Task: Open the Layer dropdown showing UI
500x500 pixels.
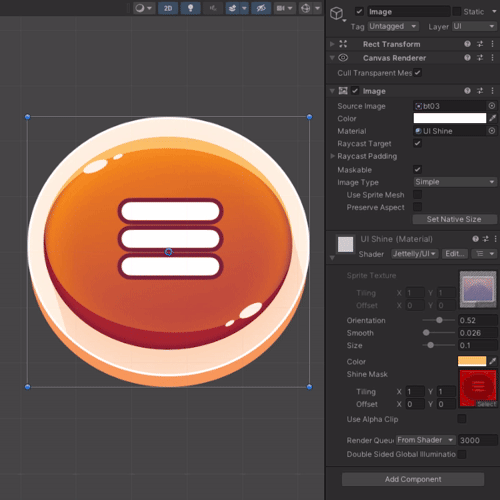Action: click(x=474, y=26)
